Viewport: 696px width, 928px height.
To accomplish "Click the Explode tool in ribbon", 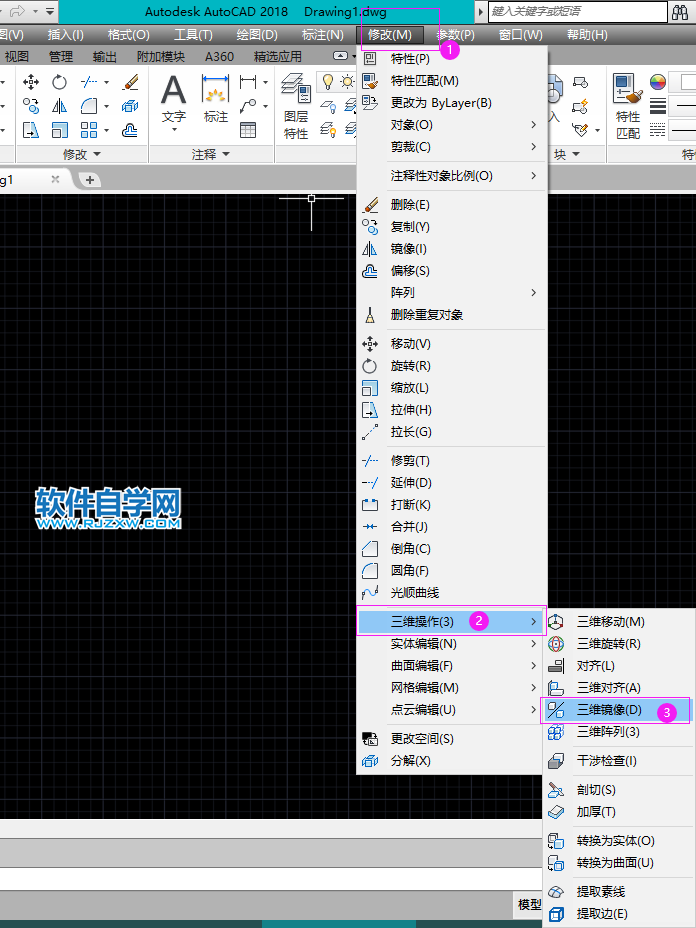I will click(x=130, y=106).
